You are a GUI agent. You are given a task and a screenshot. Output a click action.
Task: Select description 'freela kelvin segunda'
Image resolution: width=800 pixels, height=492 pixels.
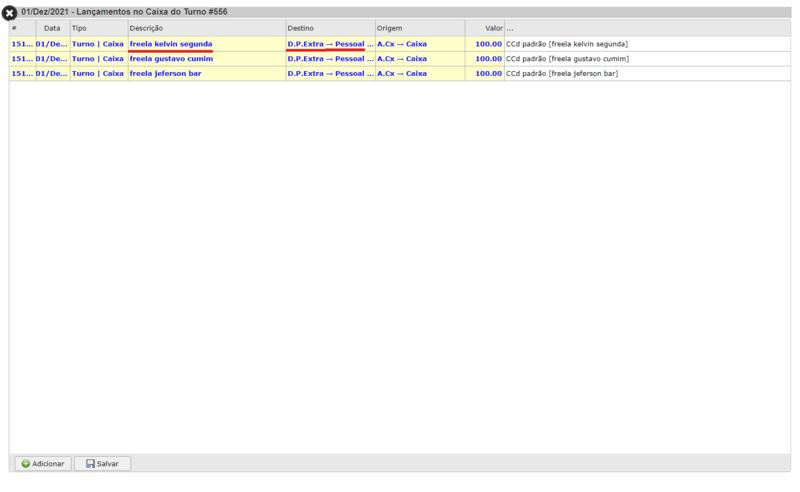point(171,44)
